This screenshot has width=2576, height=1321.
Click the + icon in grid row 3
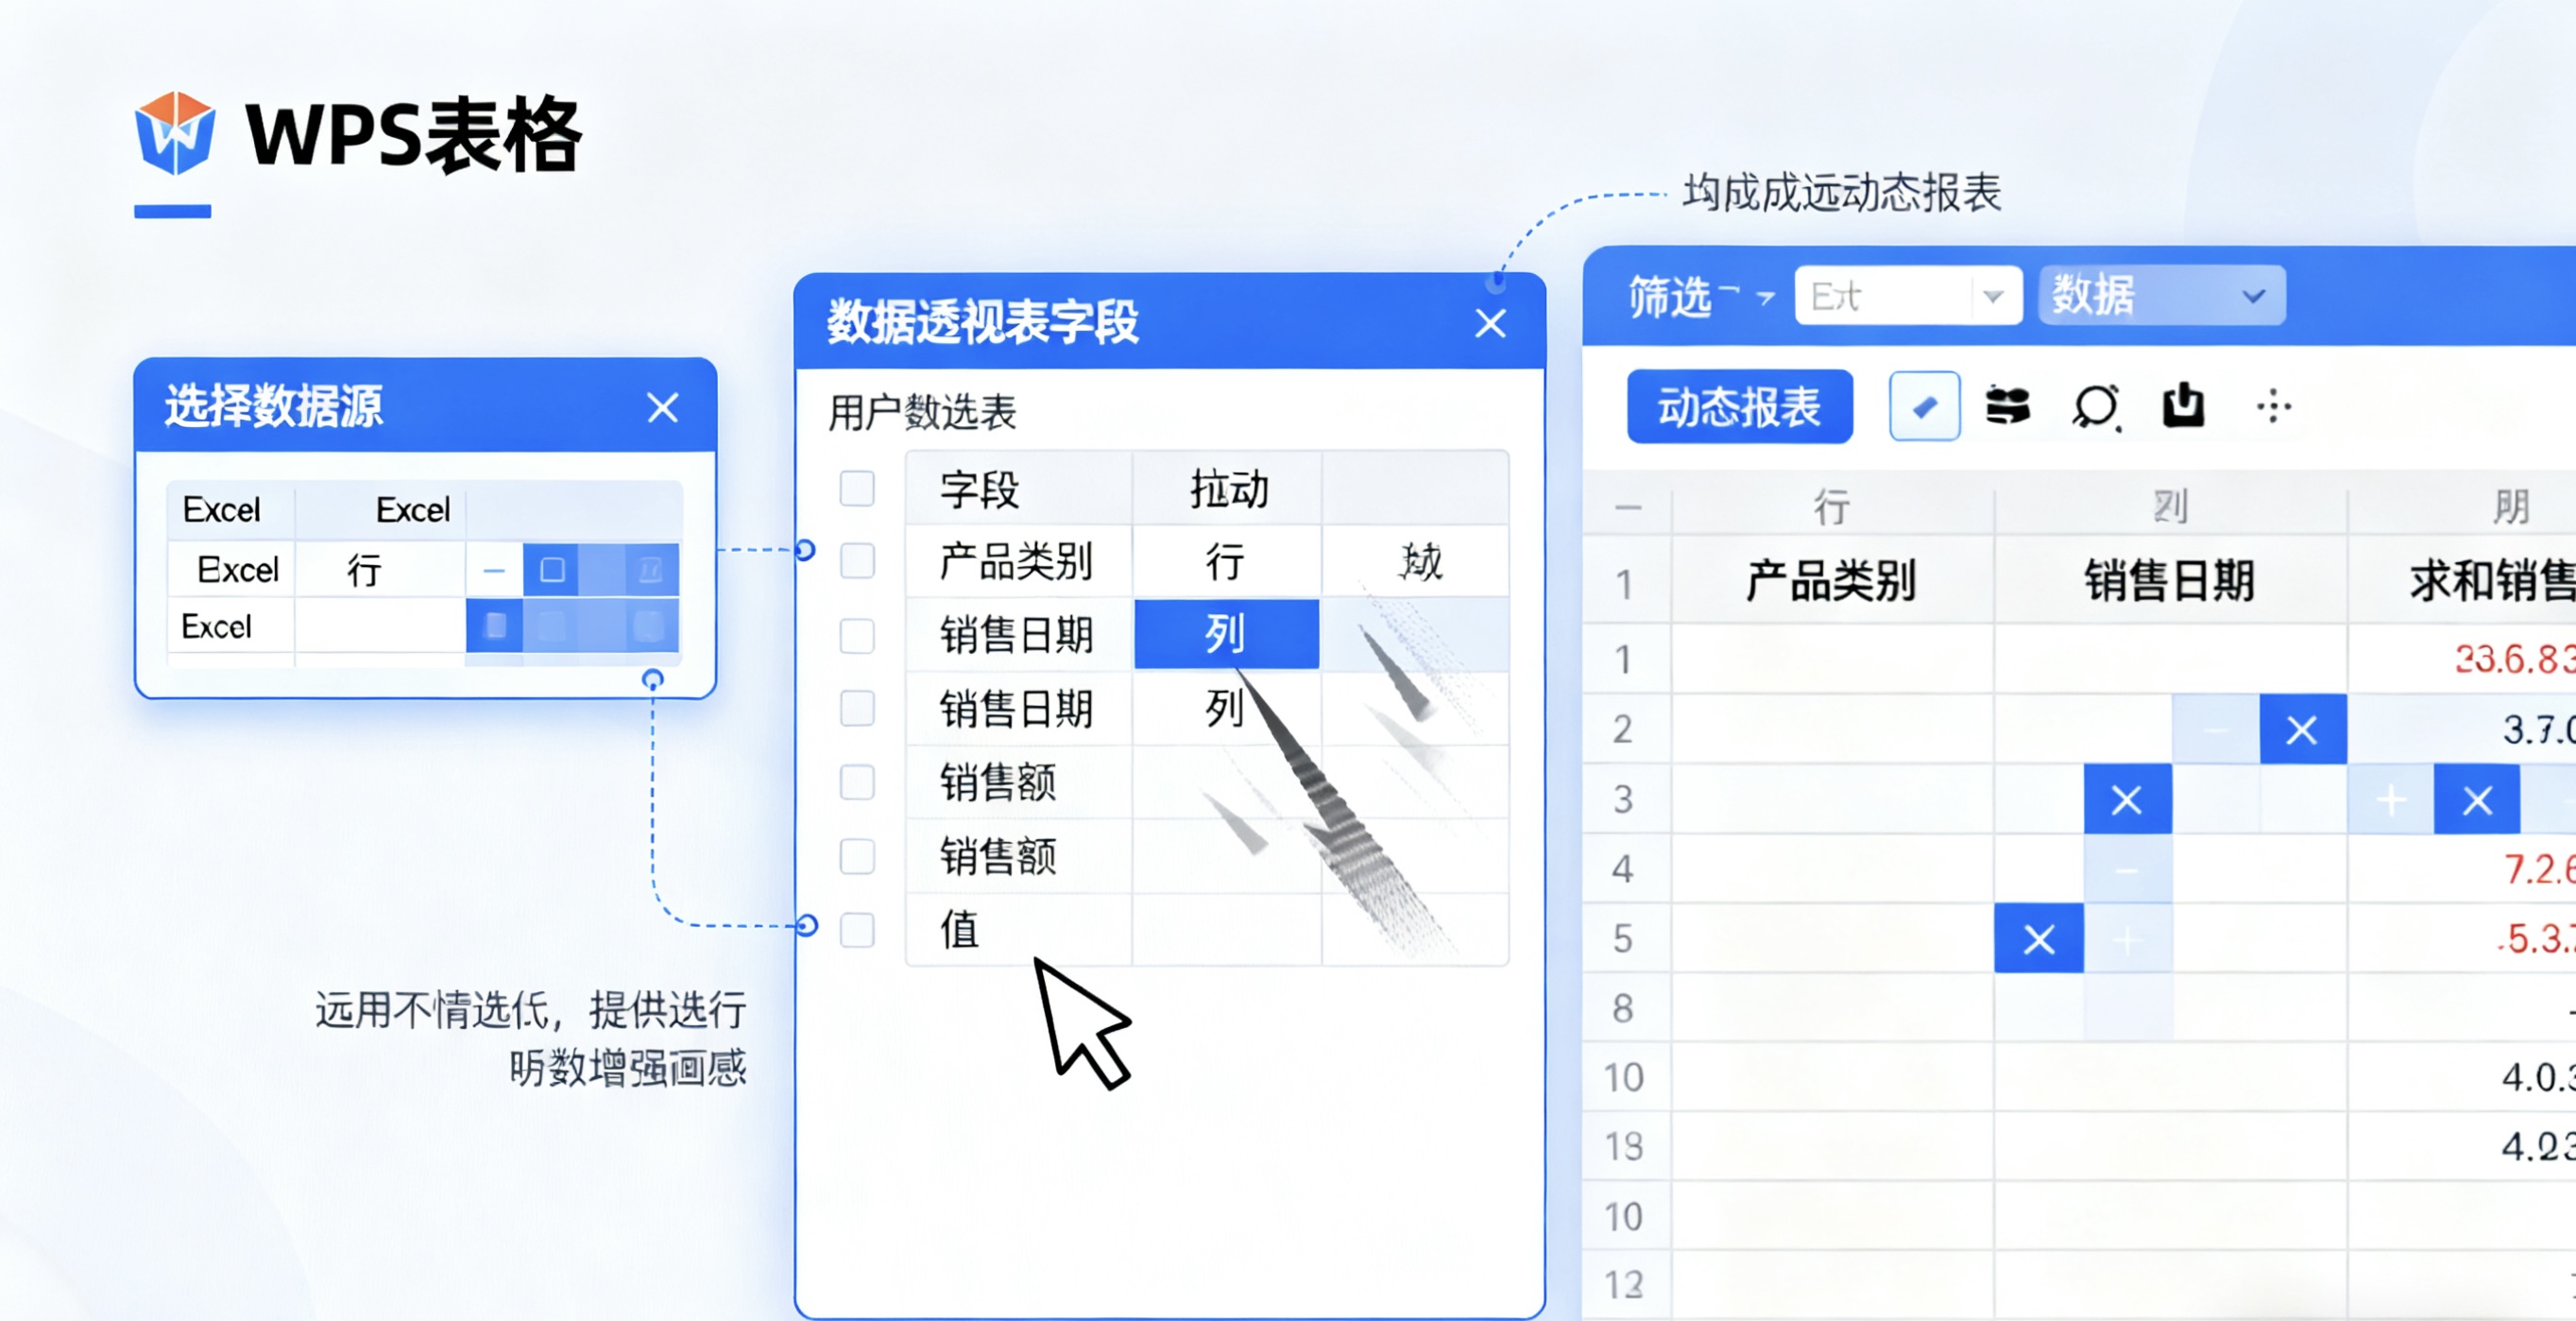tap(2391, 799)
